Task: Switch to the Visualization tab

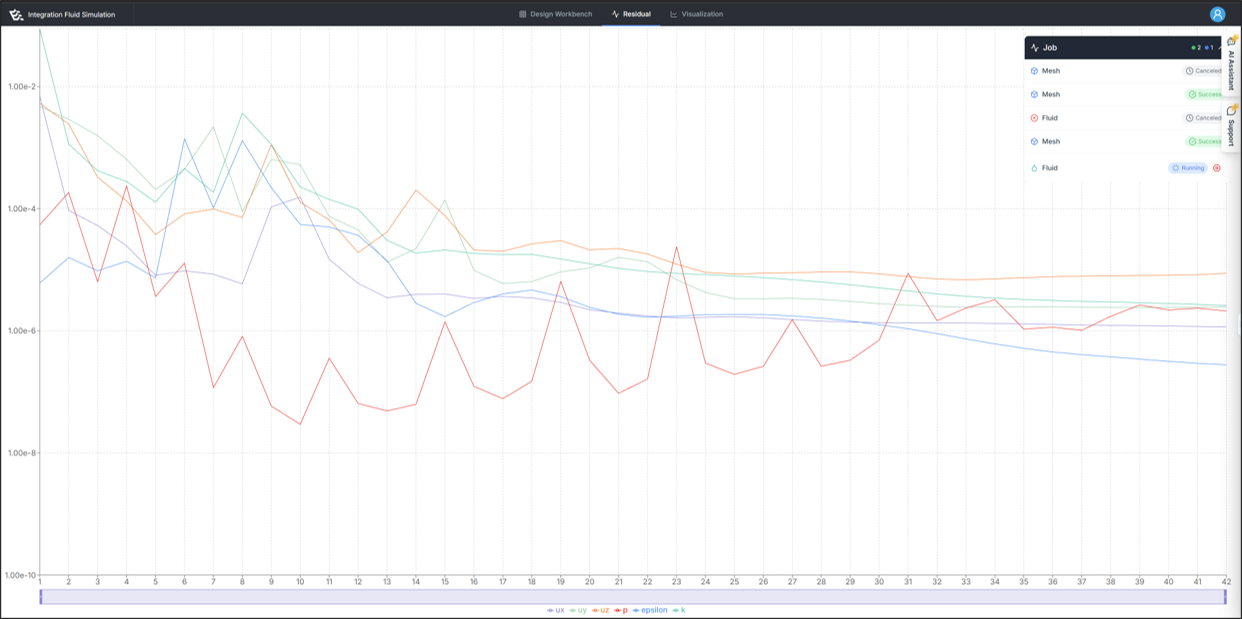Action: 699,14
